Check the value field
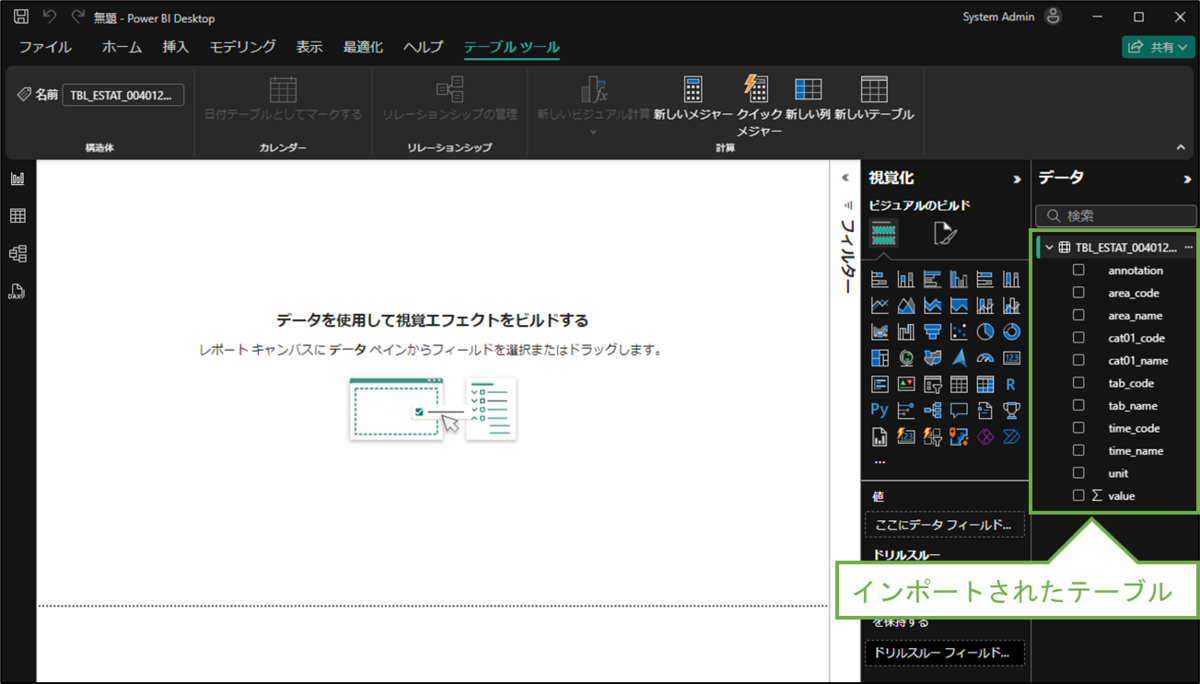The height and width of the screenshot is (684, 1200). (1079, 495)
